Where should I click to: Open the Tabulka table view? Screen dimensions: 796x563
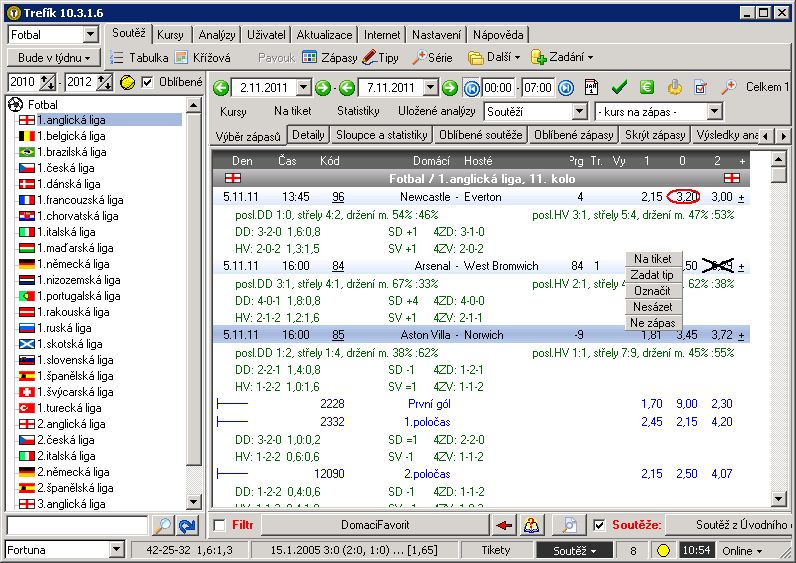139,57
